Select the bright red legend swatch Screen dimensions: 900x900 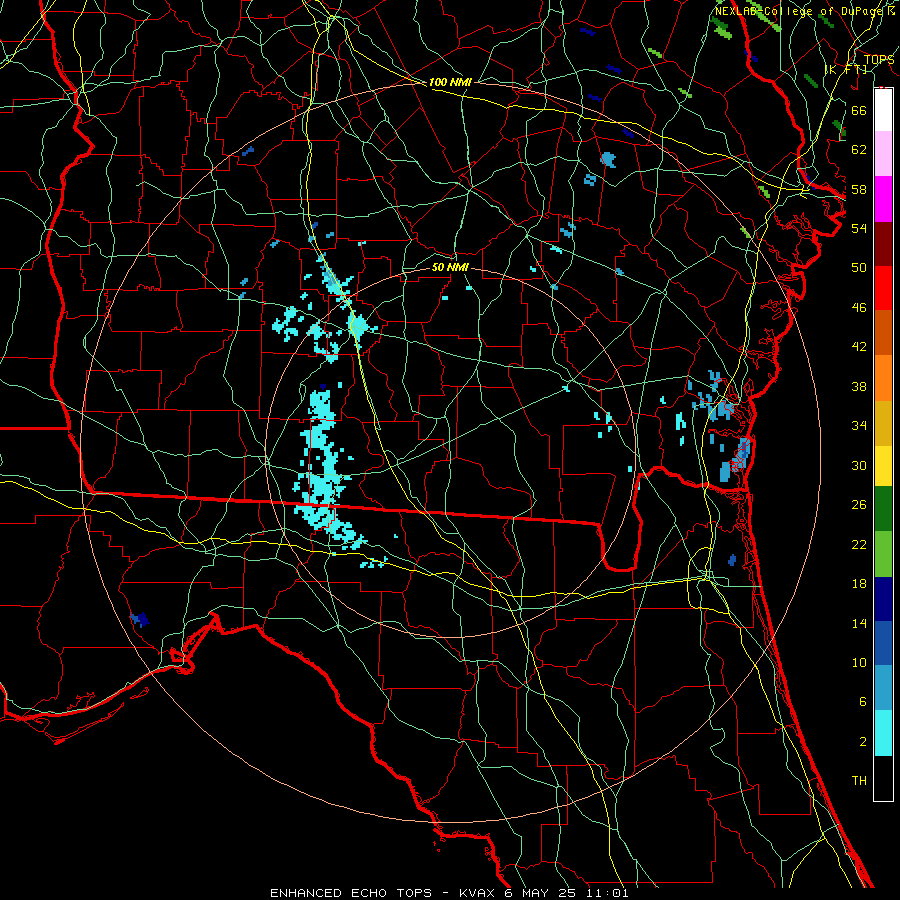pos(883,288)
